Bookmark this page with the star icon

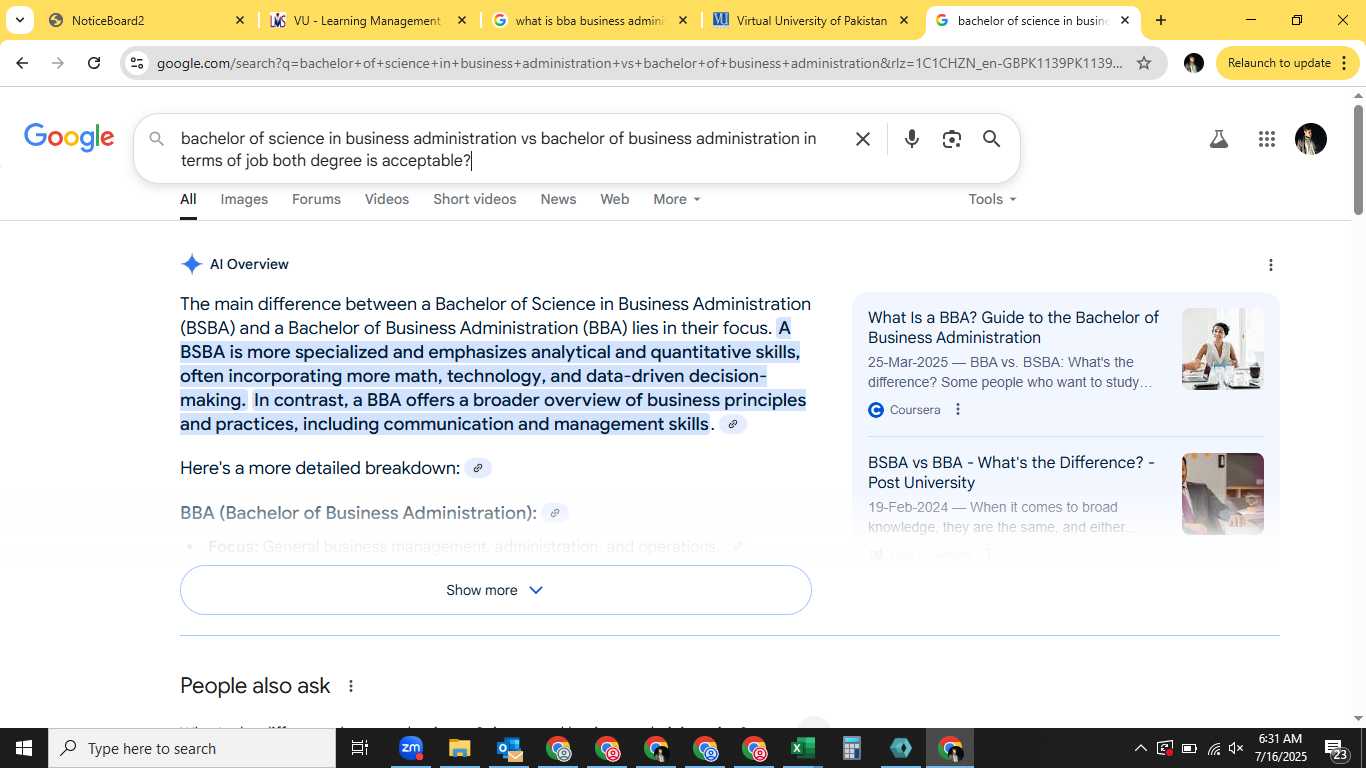pos(1144,63)
